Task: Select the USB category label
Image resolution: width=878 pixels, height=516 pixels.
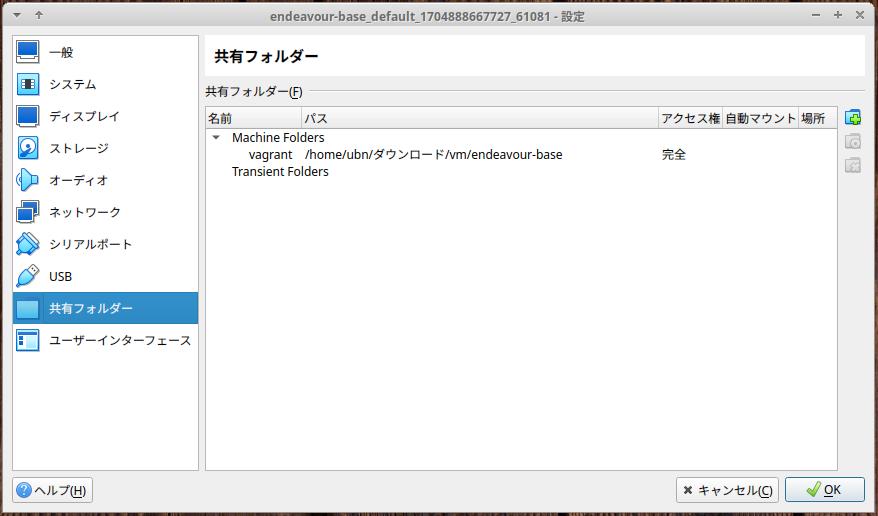Action: (x=60, y=276)
